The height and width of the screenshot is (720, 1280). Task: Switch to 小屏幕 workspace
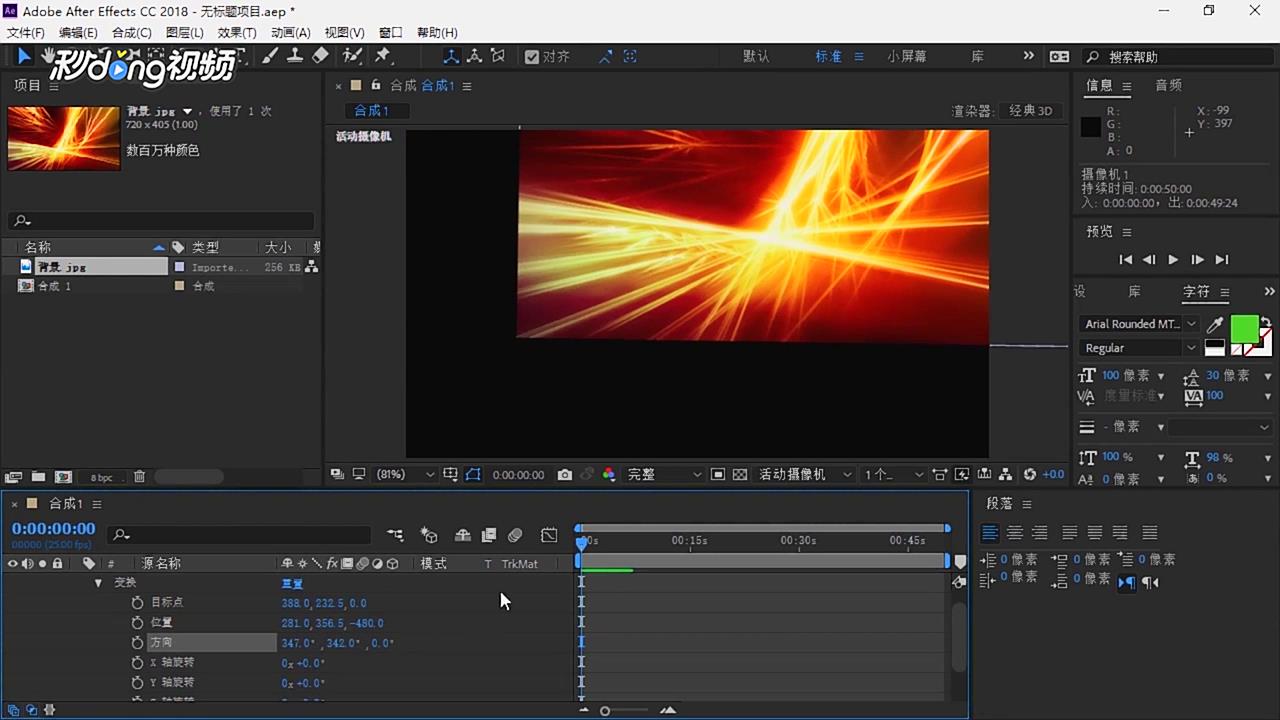coord(906,56)
